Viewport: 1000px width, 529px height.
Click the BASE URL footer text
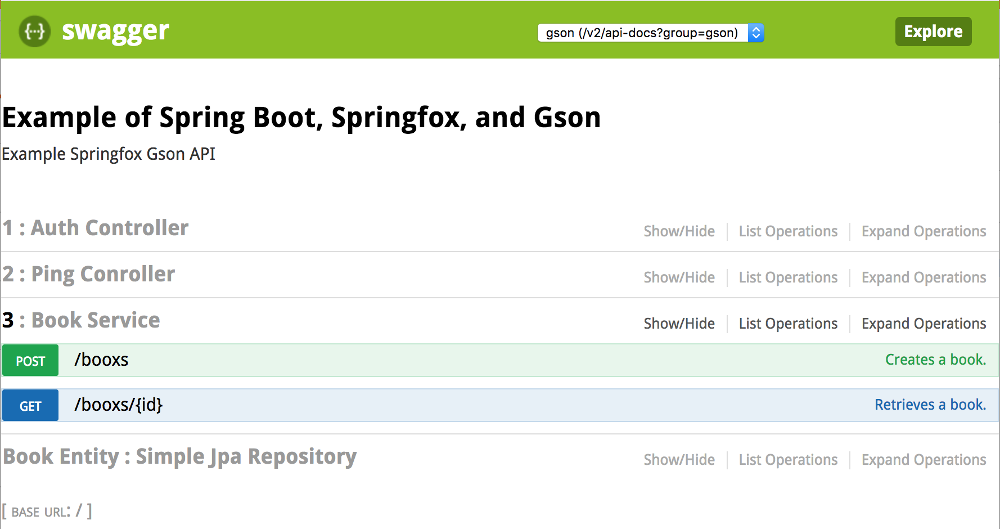pos(47,511)
